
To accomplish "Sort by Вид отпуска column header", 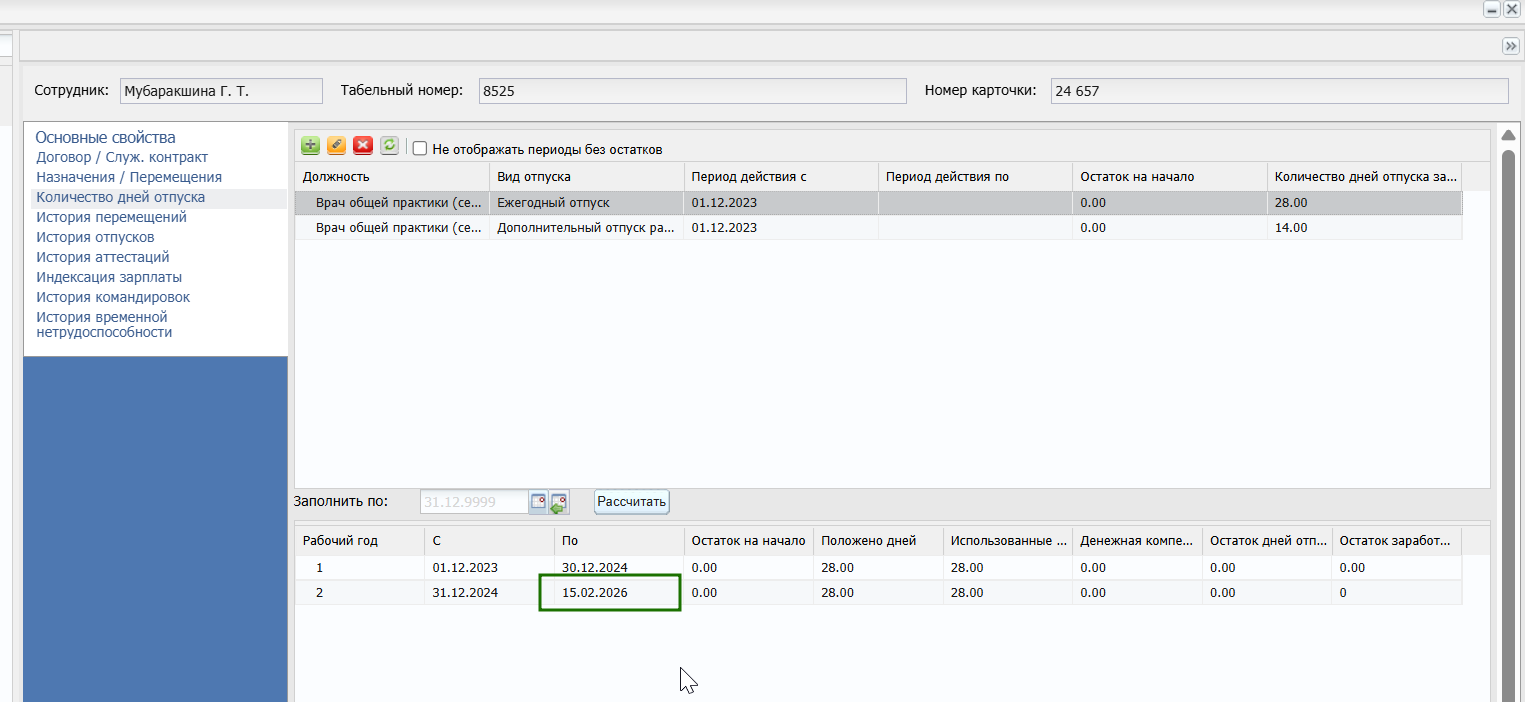I will tap(586, 176).
